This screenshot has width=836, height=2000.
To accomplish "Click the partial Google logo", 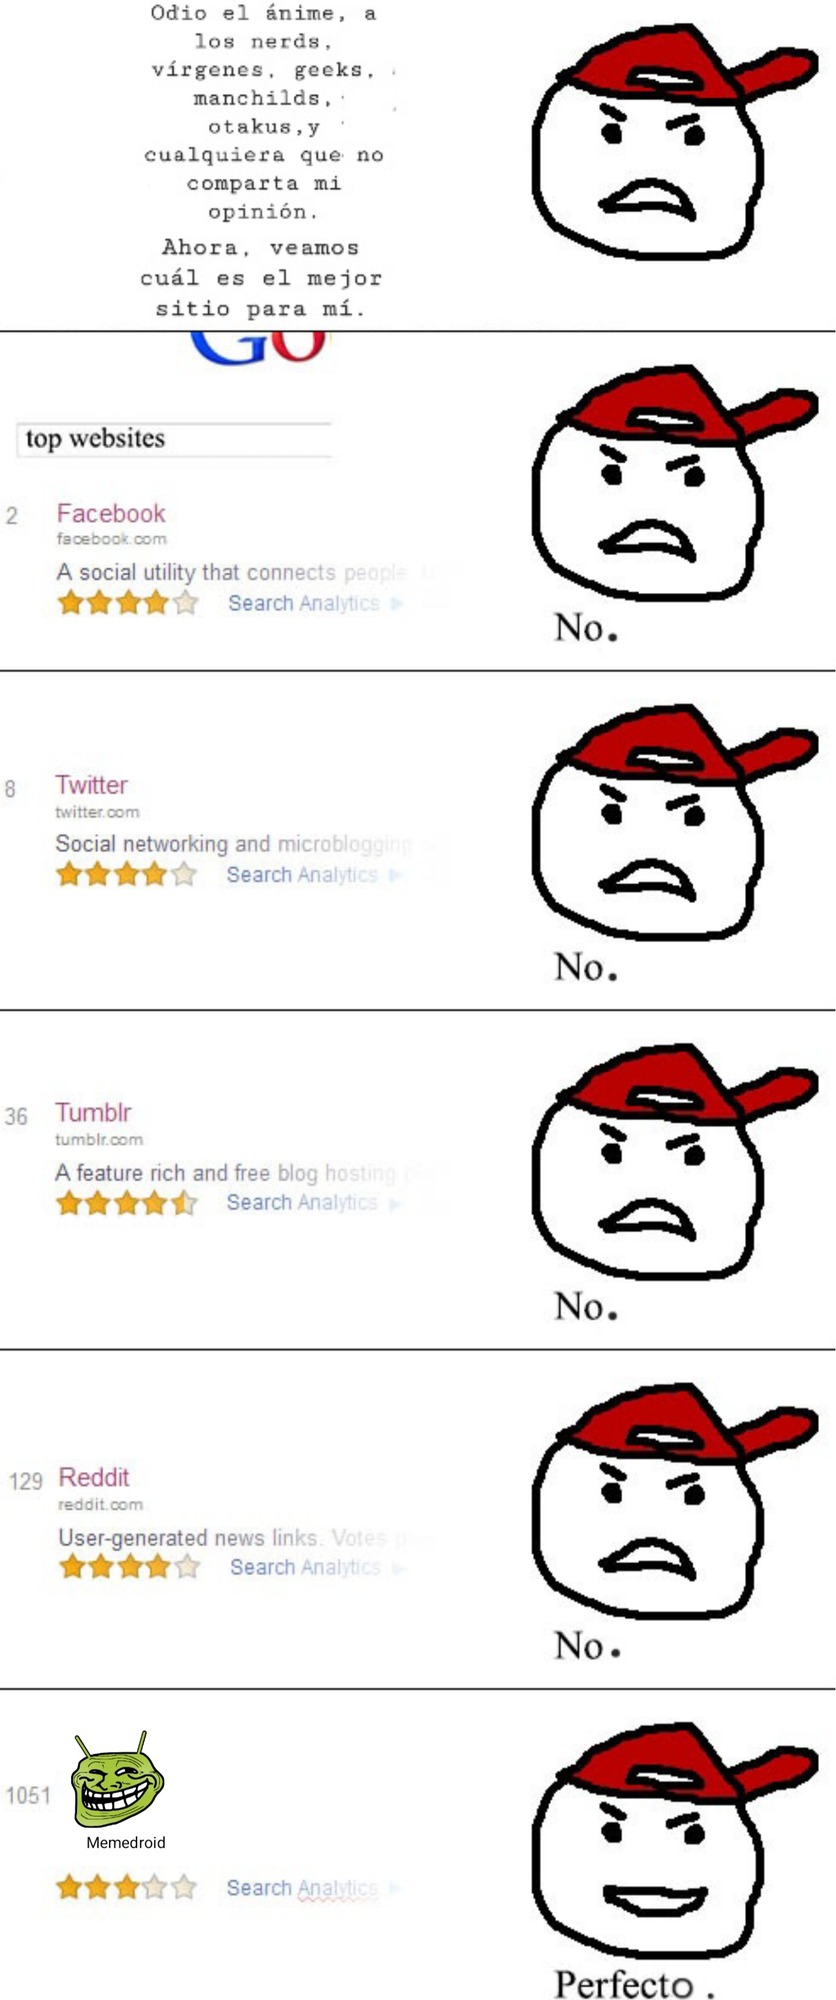I will pos(258,348).
